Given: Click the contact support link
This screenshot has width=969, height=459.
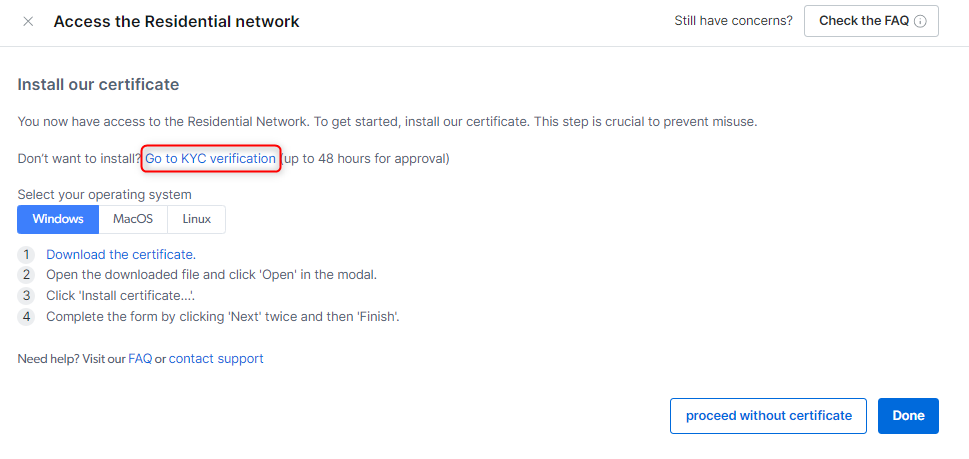Looking at the screenshot, I should click(216, 359).
